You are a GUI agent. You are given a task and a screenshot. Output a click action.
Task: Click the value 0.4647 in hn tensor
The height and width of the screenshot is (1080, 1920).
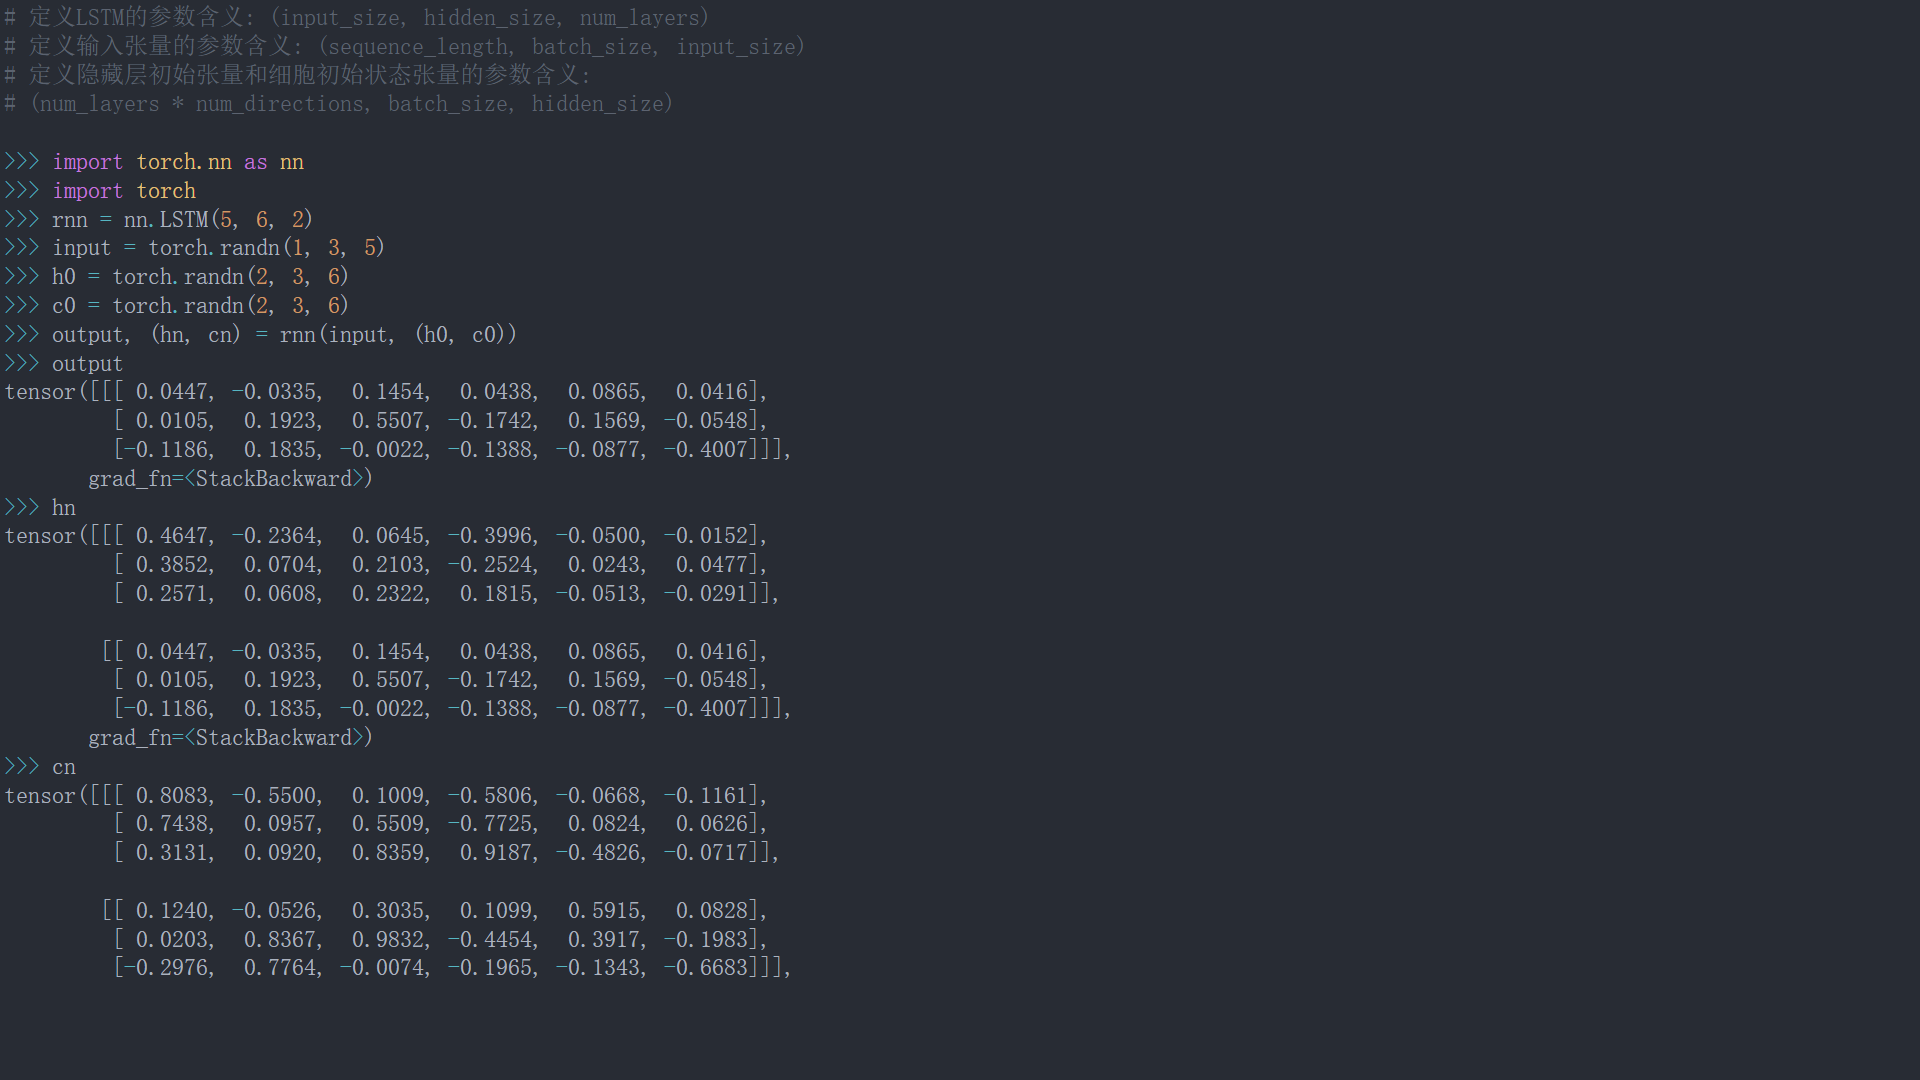pos(172,536)
